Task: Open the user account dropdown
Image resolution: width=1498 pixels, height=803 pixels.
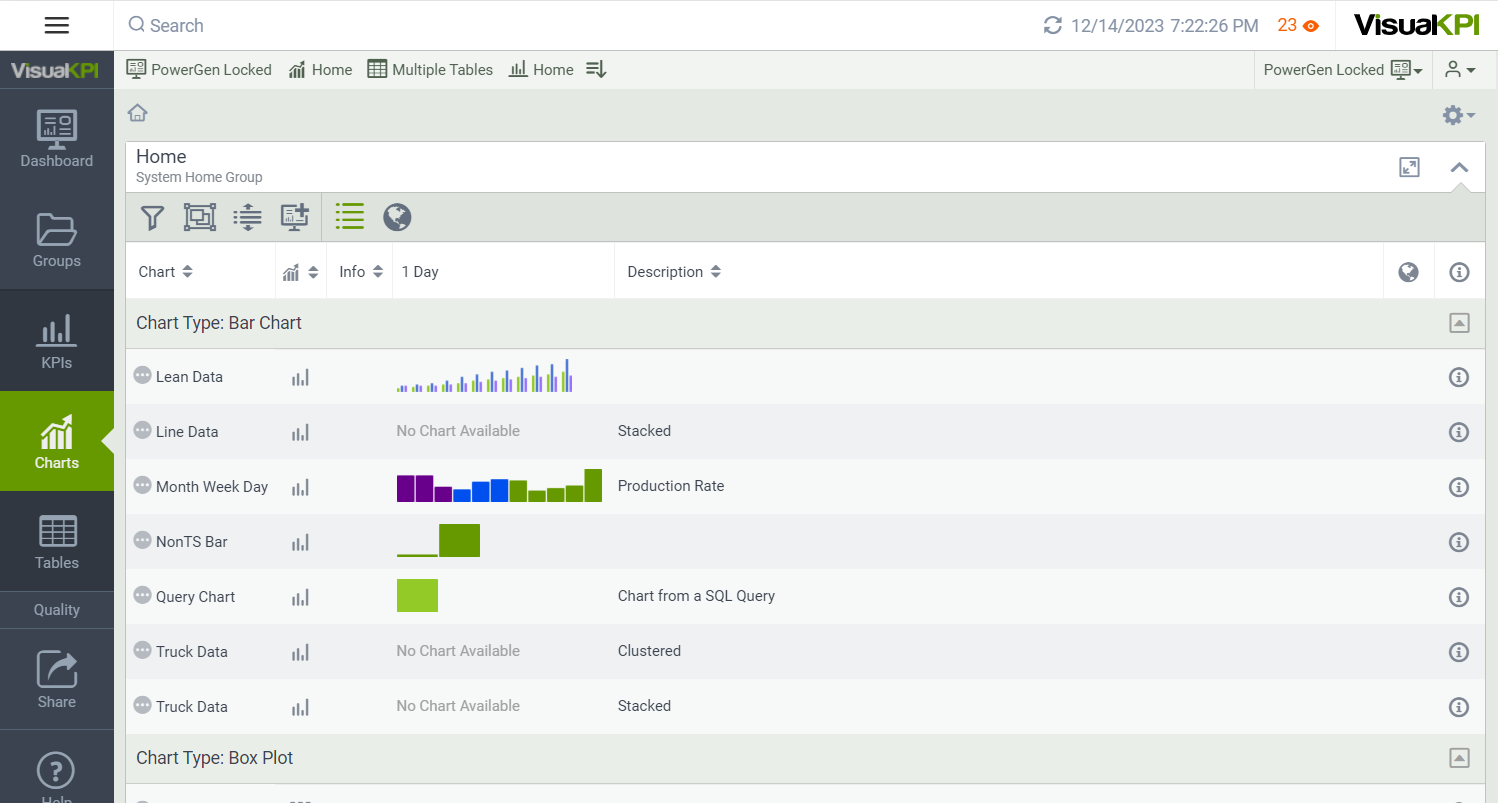Action: (1460, 70)
